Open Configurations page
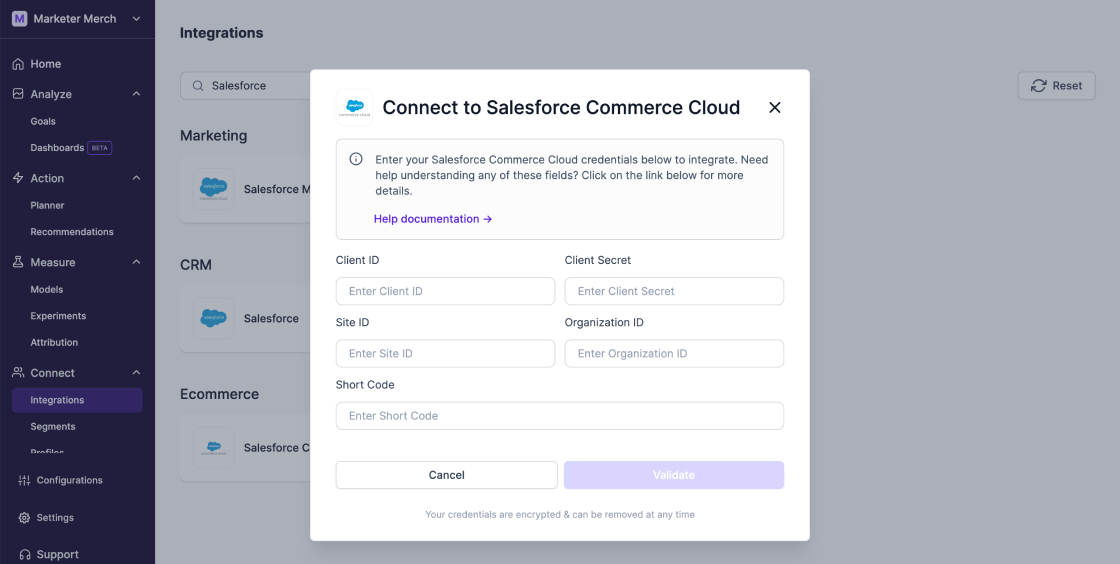The image size is (1120, 564). pyautogui.click(x=69, y=480)
